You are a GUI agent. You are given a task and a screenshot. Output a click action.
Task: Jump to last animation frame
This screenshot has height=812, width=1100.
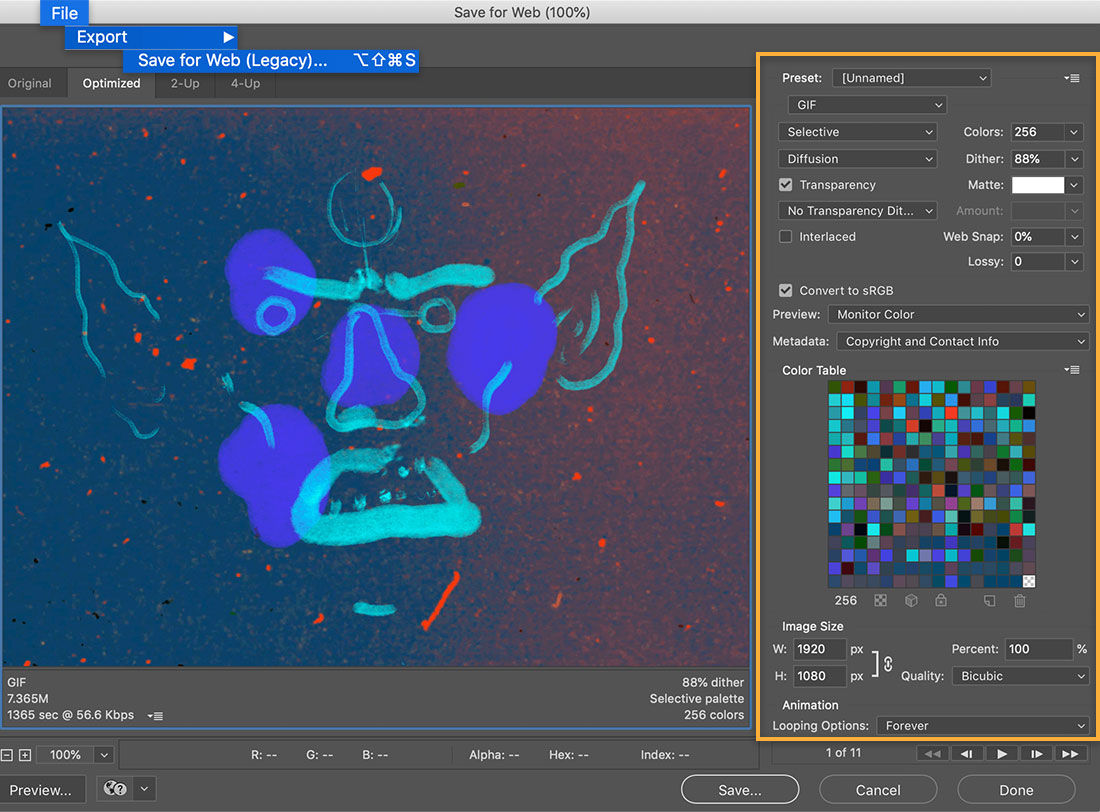[x=1071, y=754]
